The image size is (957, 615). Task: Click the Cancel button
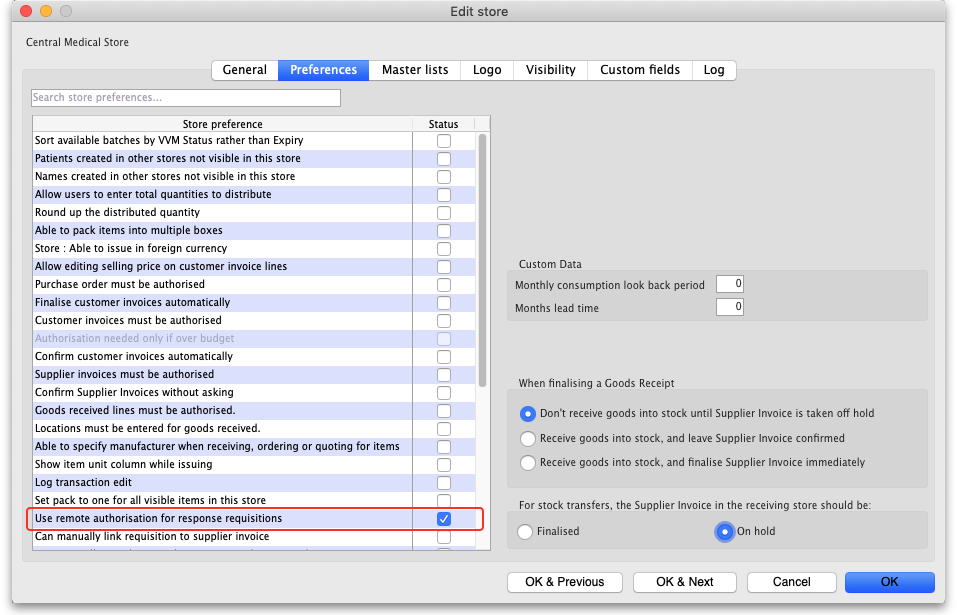[x=791, y=582]
